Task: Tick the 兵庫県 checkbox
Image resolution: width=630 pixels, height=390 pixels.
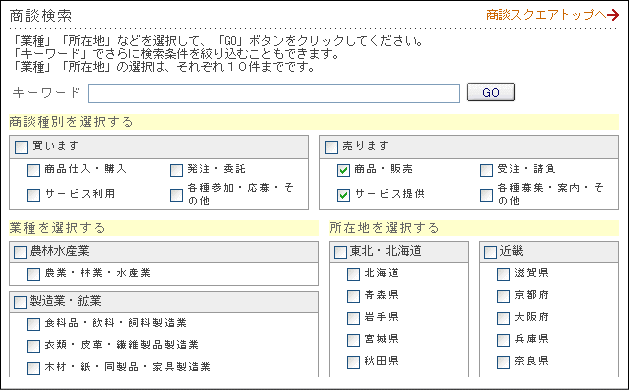Action: coord(503,340)
